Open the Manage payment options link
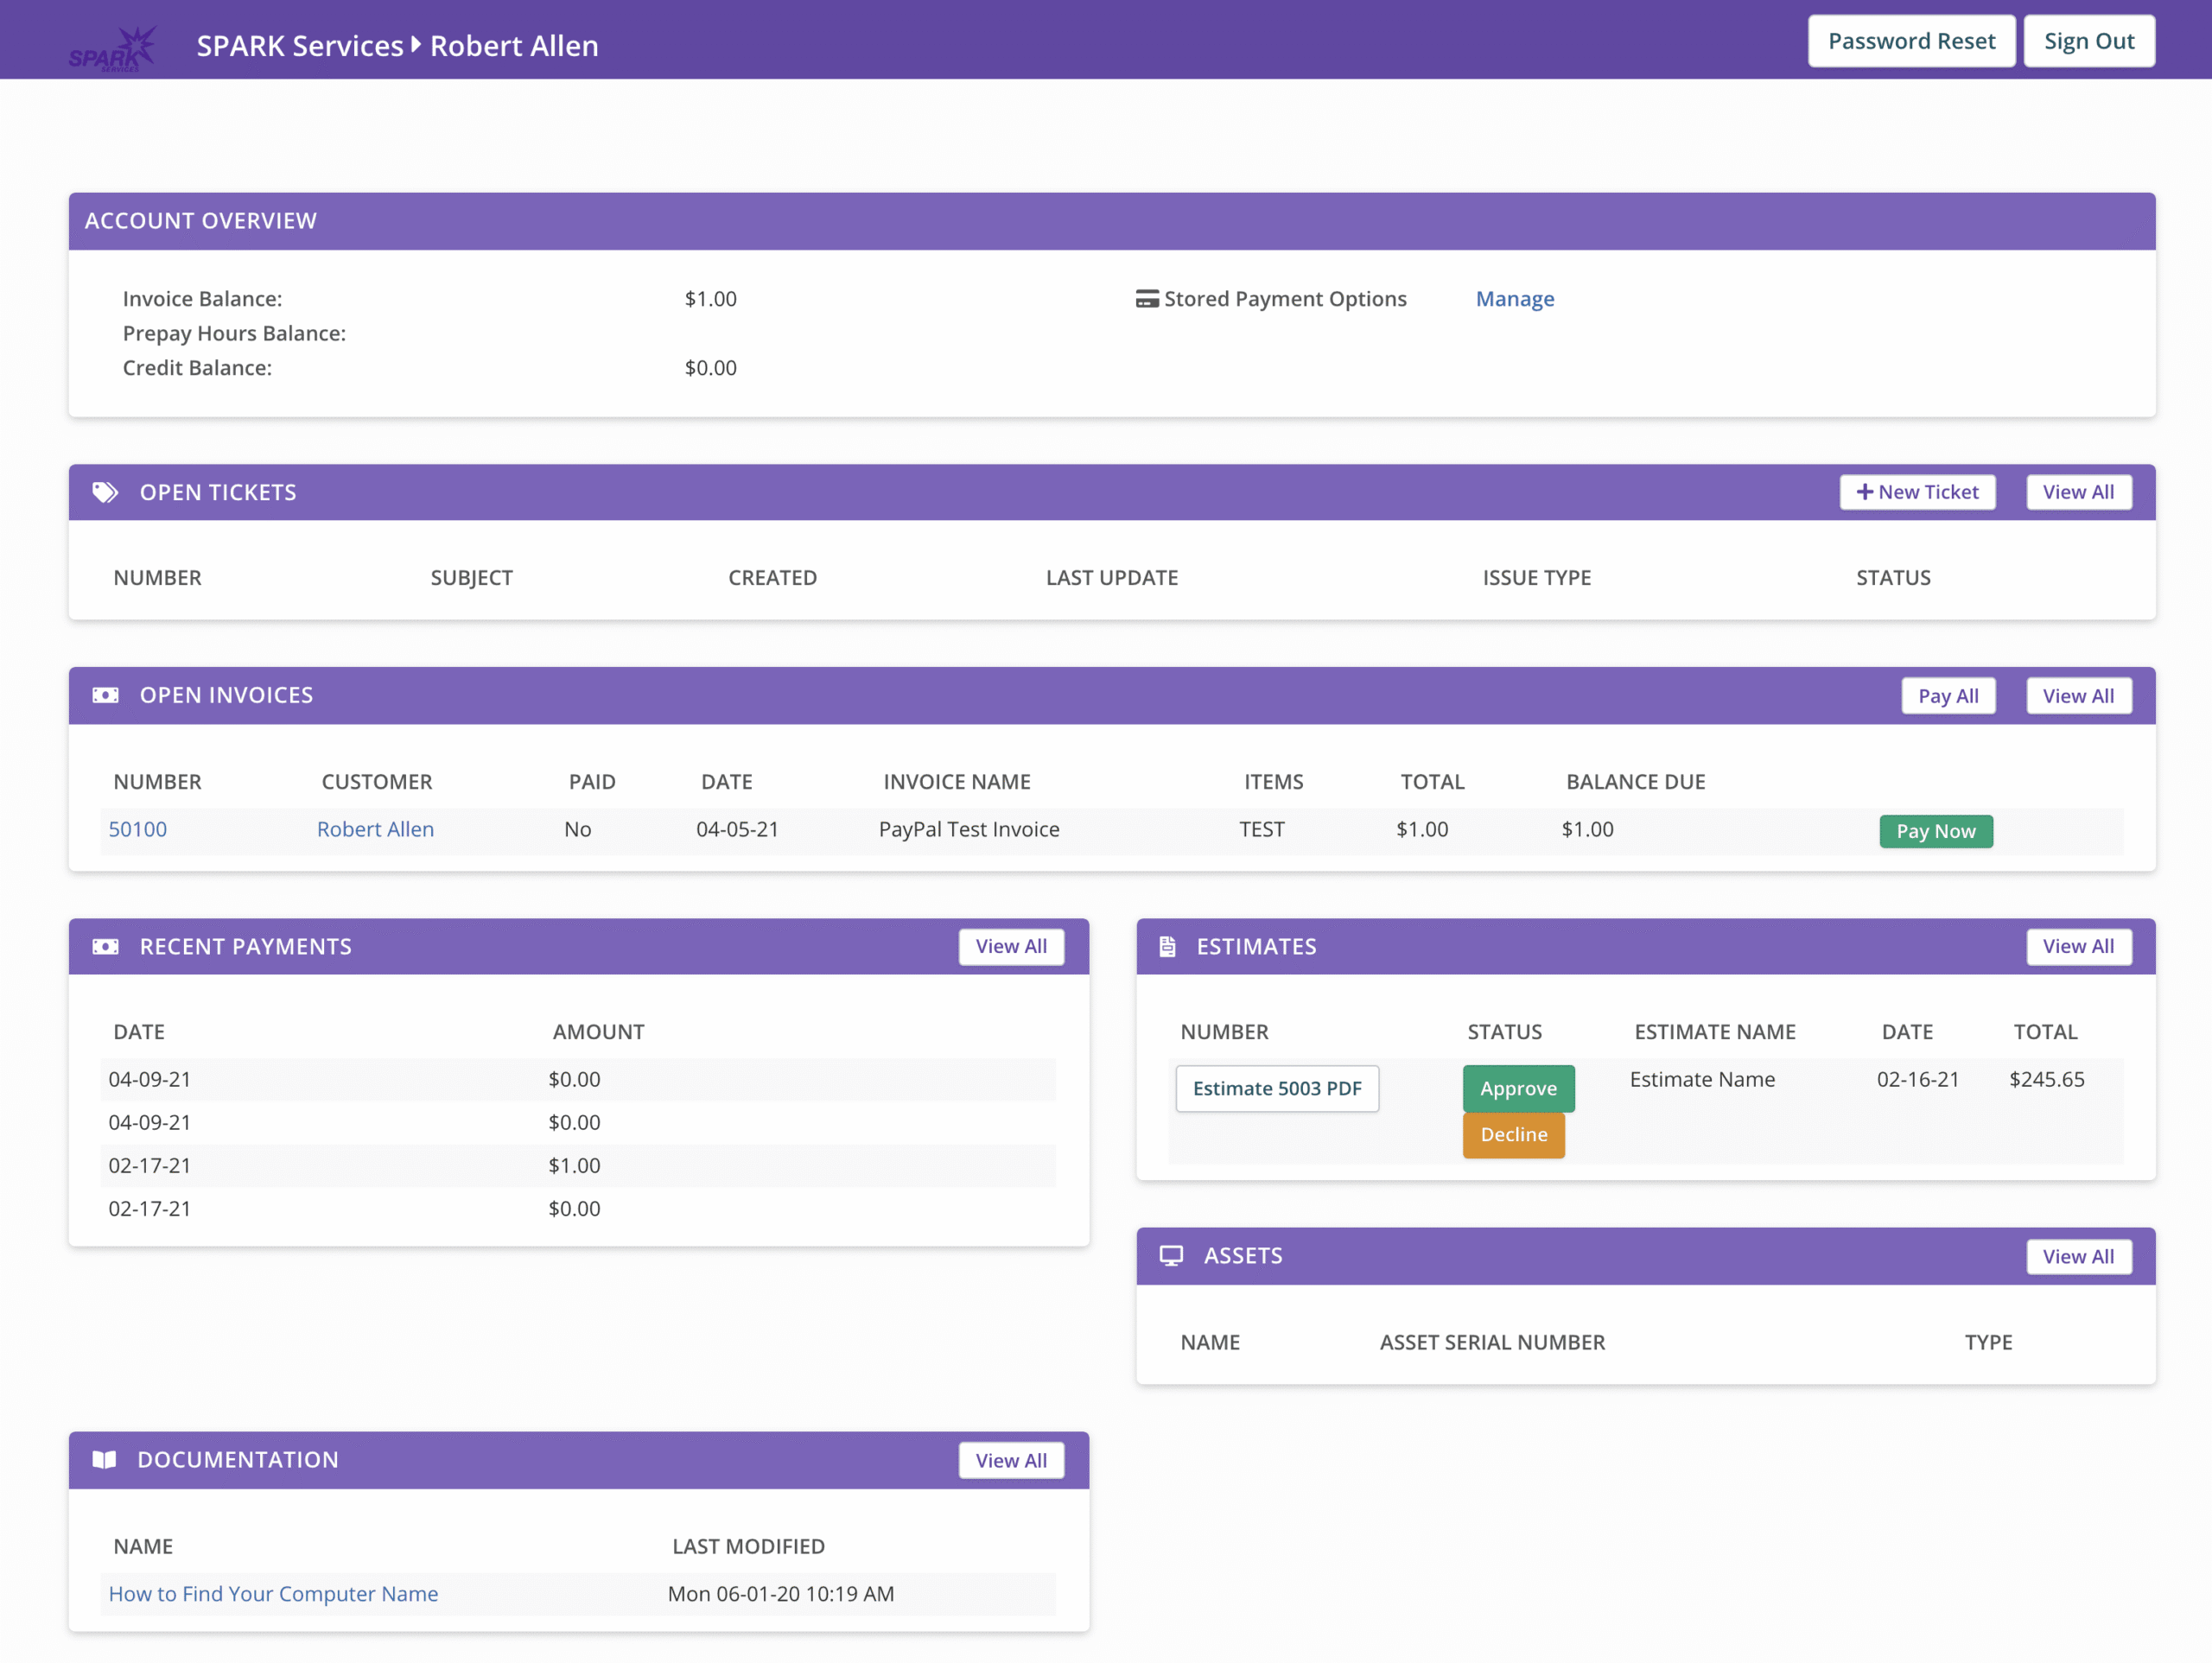The image size is (2212, 1663). (x=1514, y=299)
